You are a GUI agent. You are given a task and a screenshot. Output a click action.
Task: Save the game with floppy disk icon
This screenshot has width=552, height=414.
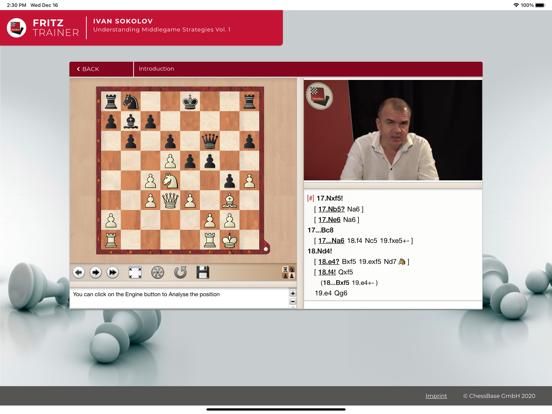203,272
